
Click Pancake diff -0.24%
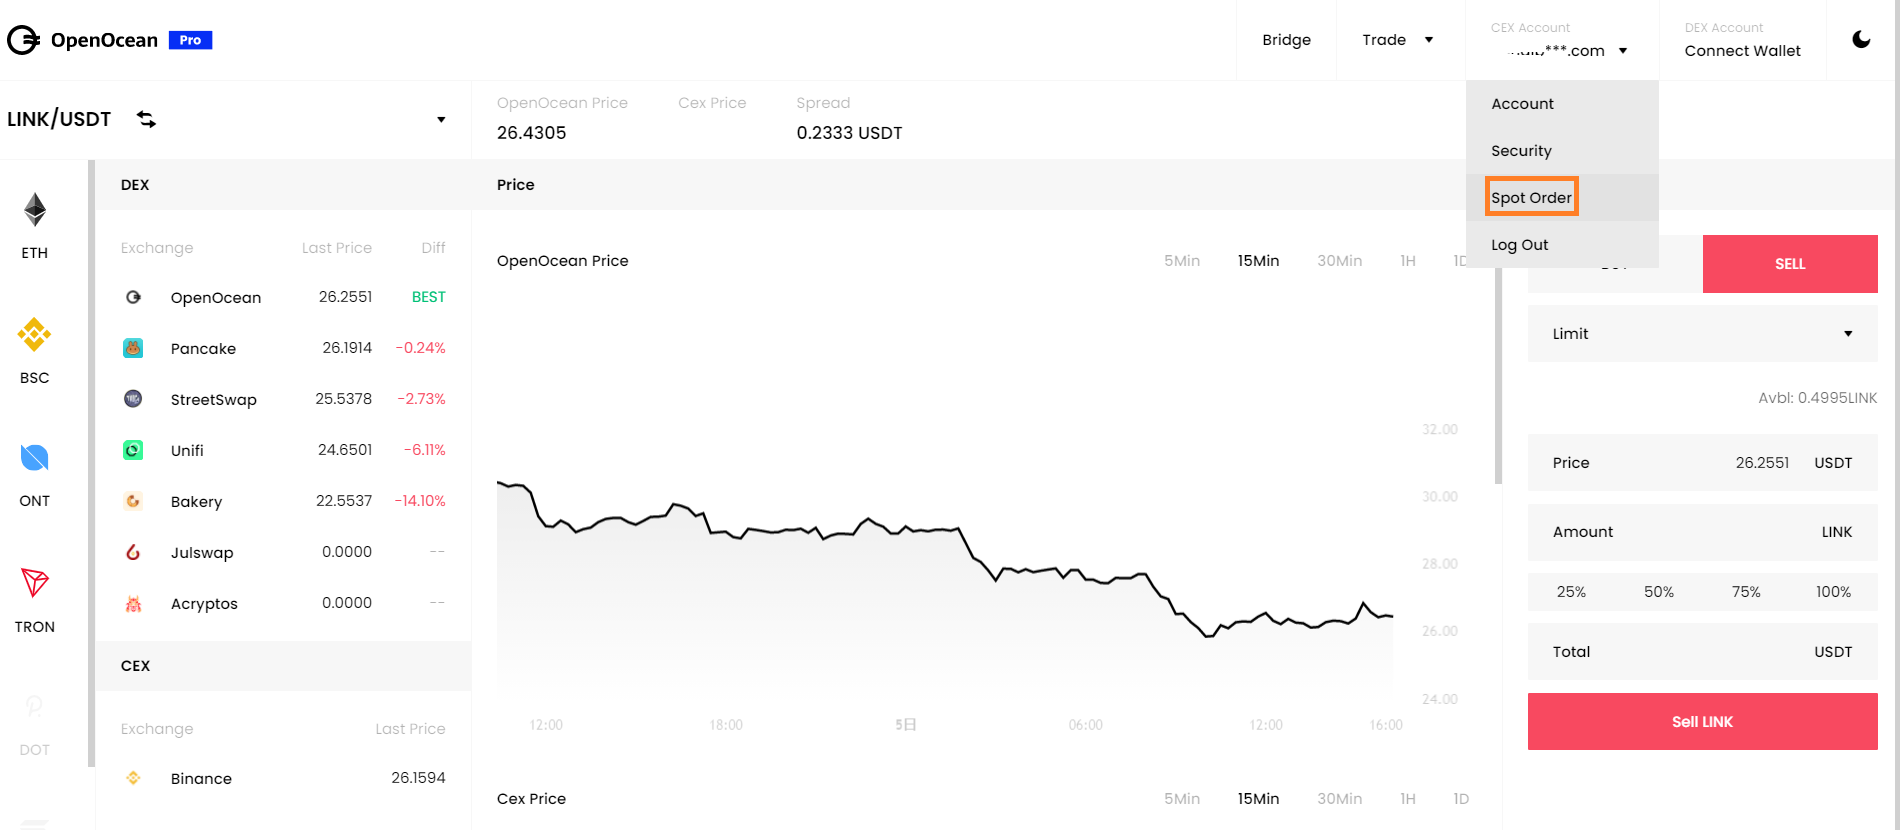pos(420,348)
